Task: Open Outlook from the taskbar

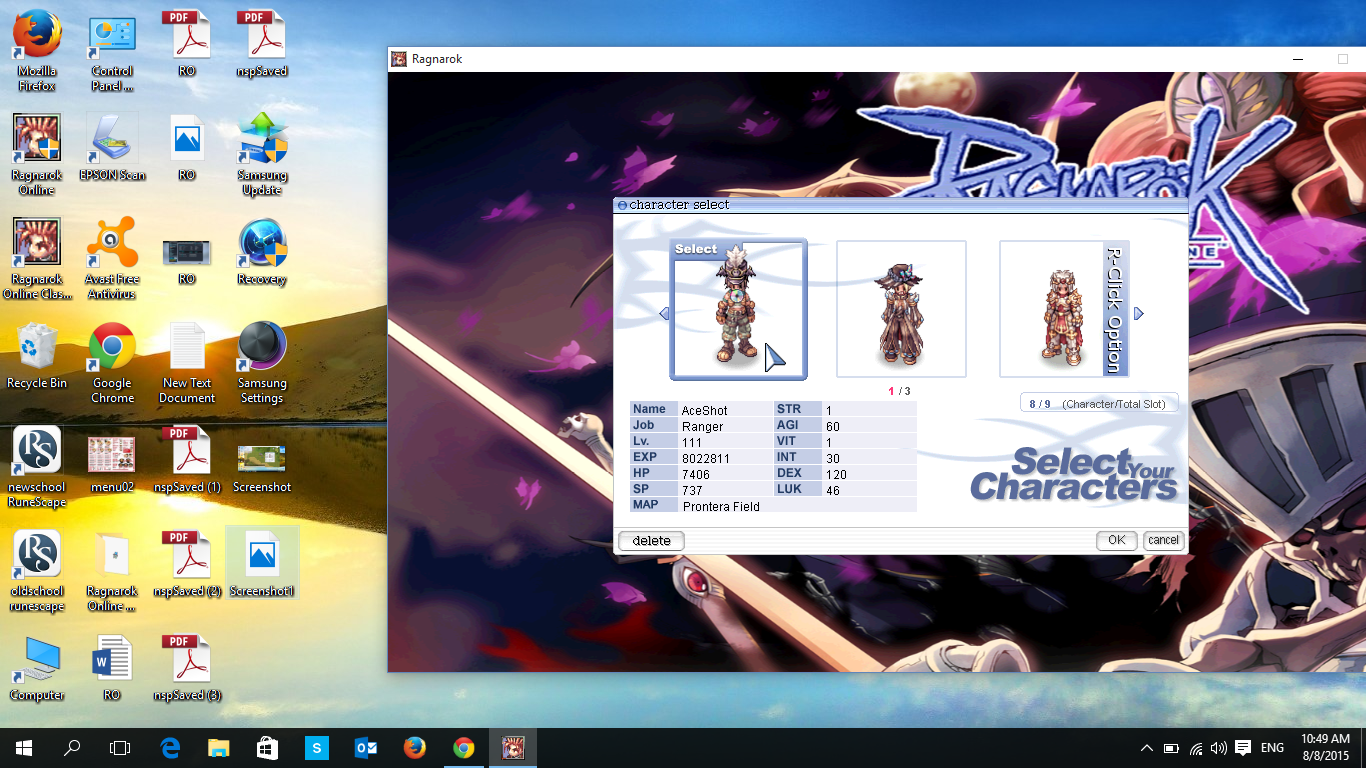Action: (x=365, y=748)
